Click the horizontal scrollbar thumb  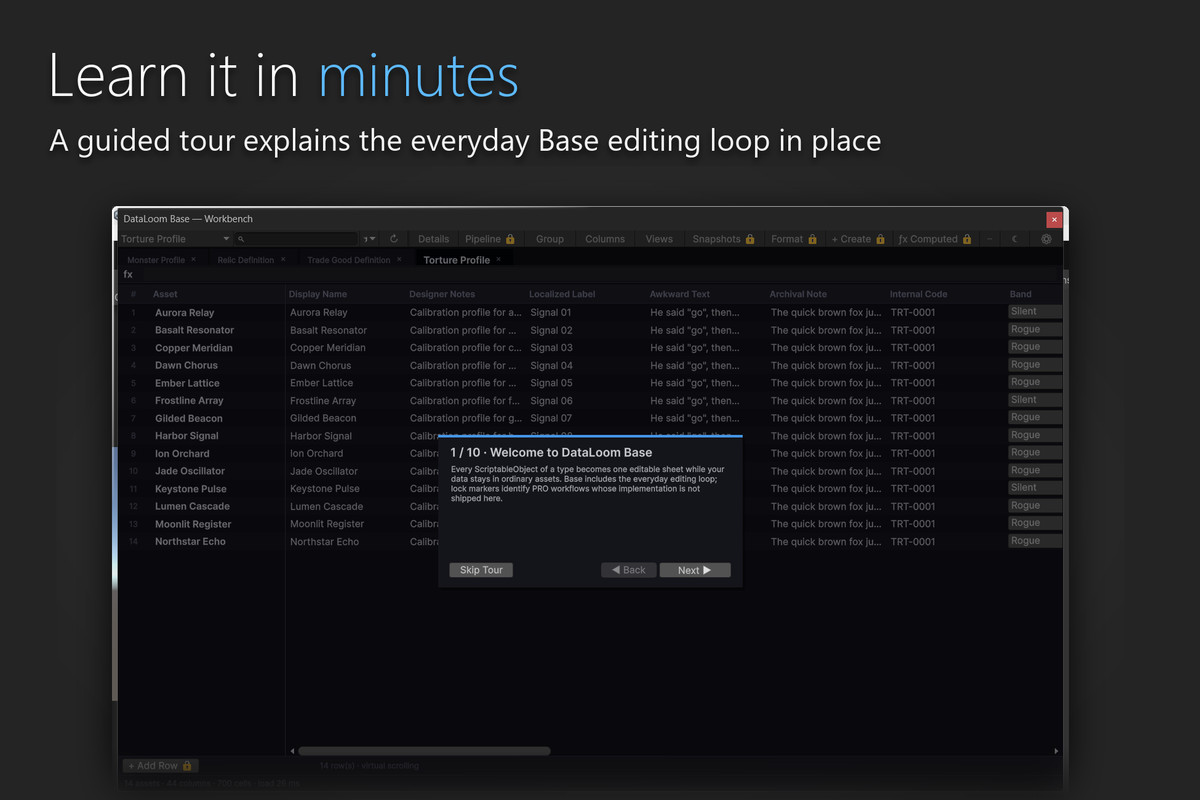point(424,751)
